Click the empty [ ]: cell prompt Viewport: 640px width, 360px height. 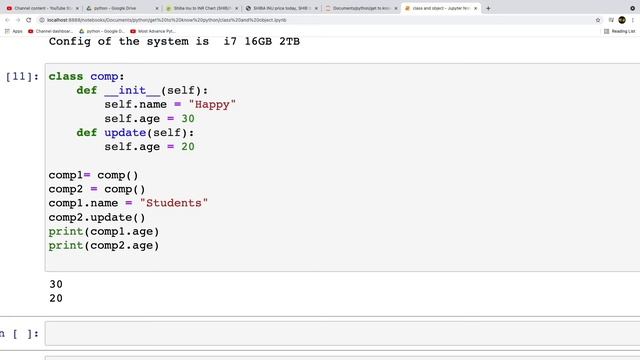[20, 333]
